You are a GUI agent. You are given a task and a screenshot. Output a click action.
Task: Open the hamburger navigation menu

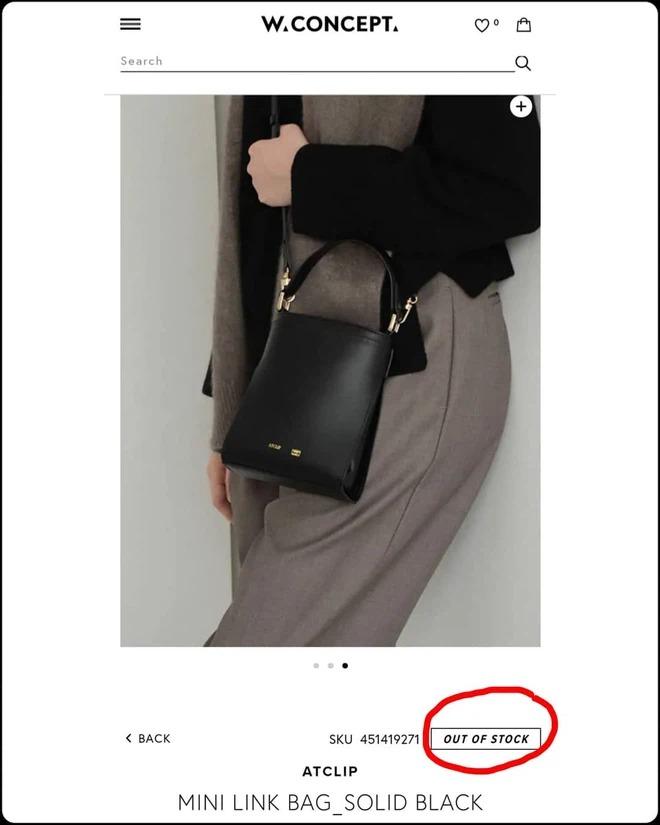[x=130, y=24]
